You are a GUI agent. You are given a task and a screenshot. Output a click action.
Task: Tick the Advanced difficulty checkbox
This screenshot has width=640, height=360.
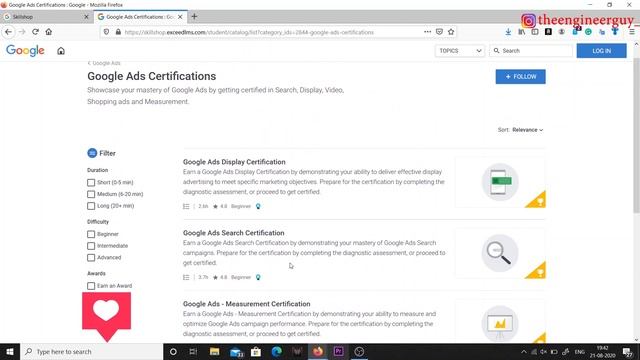coord(91,258)
